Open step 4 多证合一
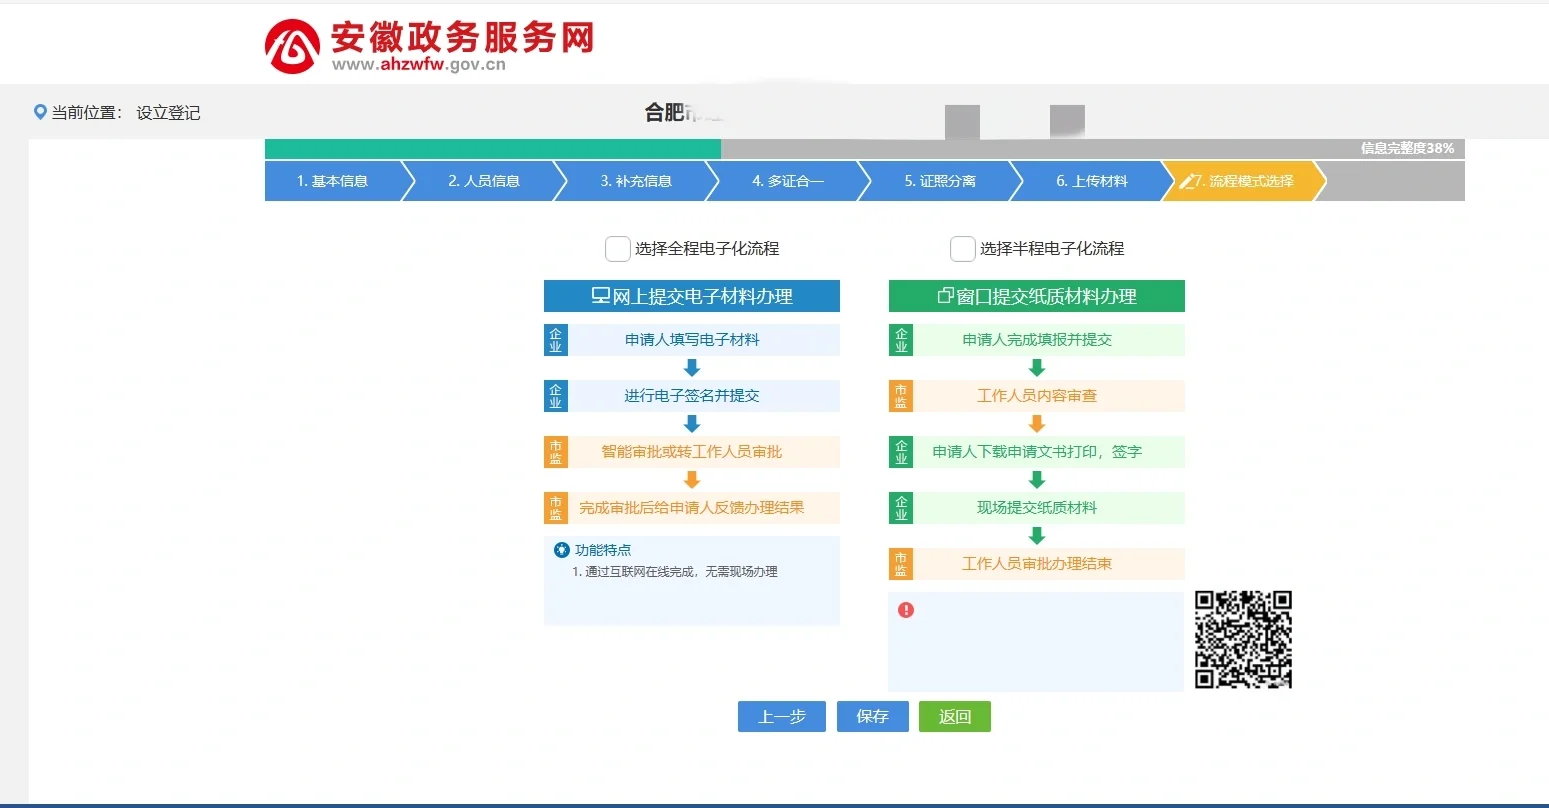The width and height of the screenshot is (1549, 808). [788, 181]
